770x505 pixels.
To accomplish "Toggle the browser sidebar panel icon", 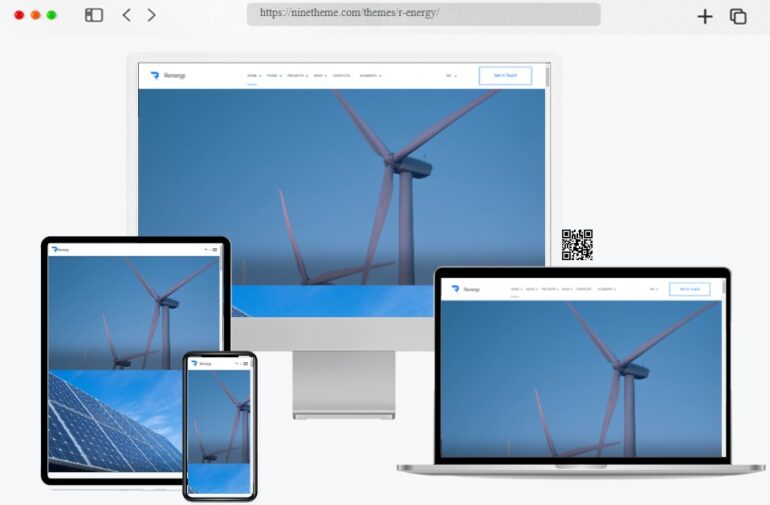I will pos(94,15).
